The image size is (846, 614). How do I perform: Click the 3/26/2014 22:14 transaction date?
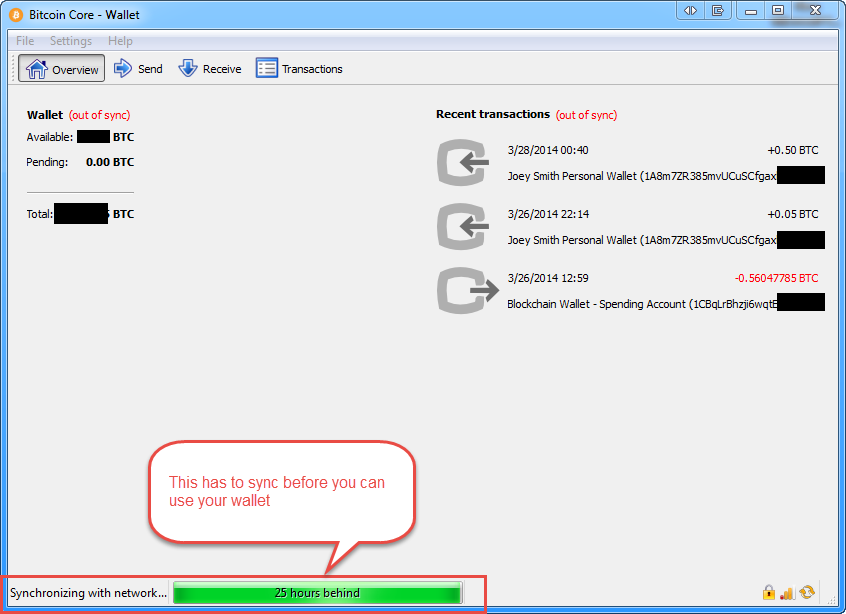(548, 214)
